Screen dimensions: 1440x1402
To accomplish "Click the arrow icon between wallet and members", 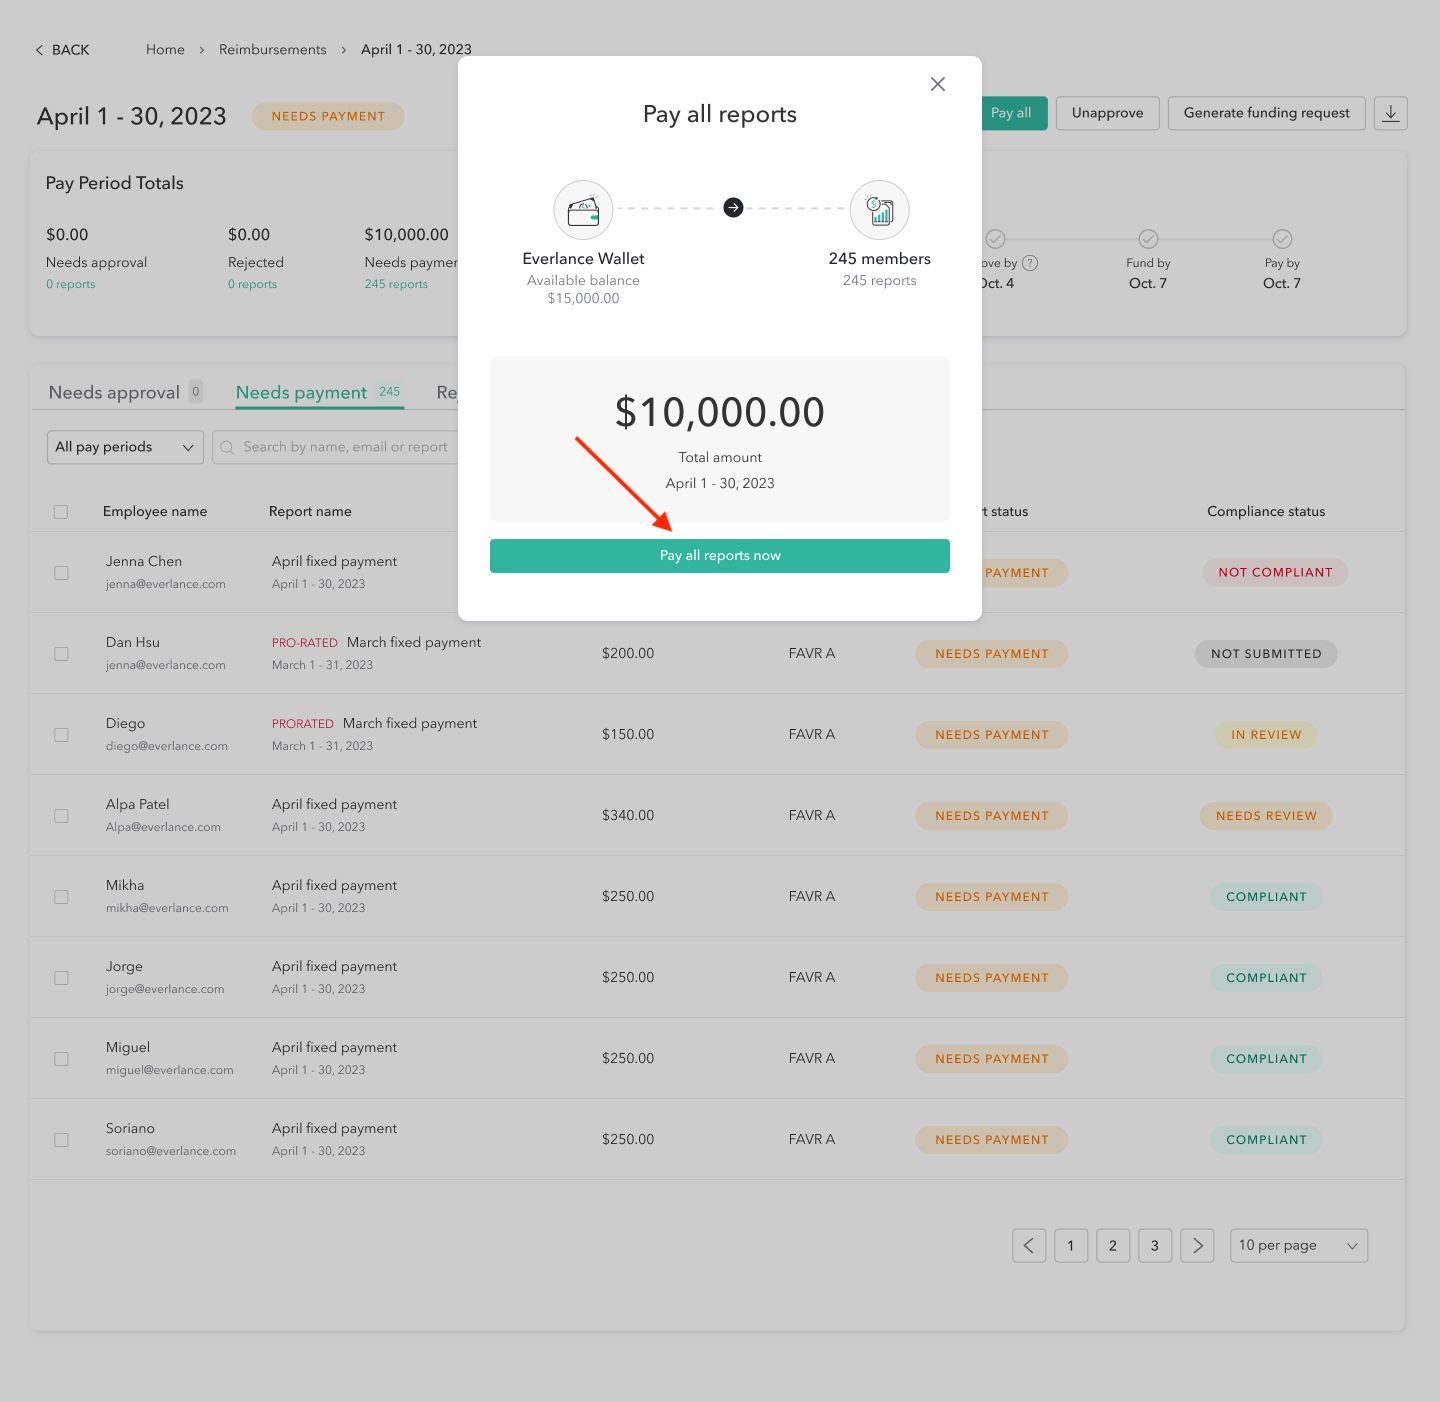I will coord(733,208).
